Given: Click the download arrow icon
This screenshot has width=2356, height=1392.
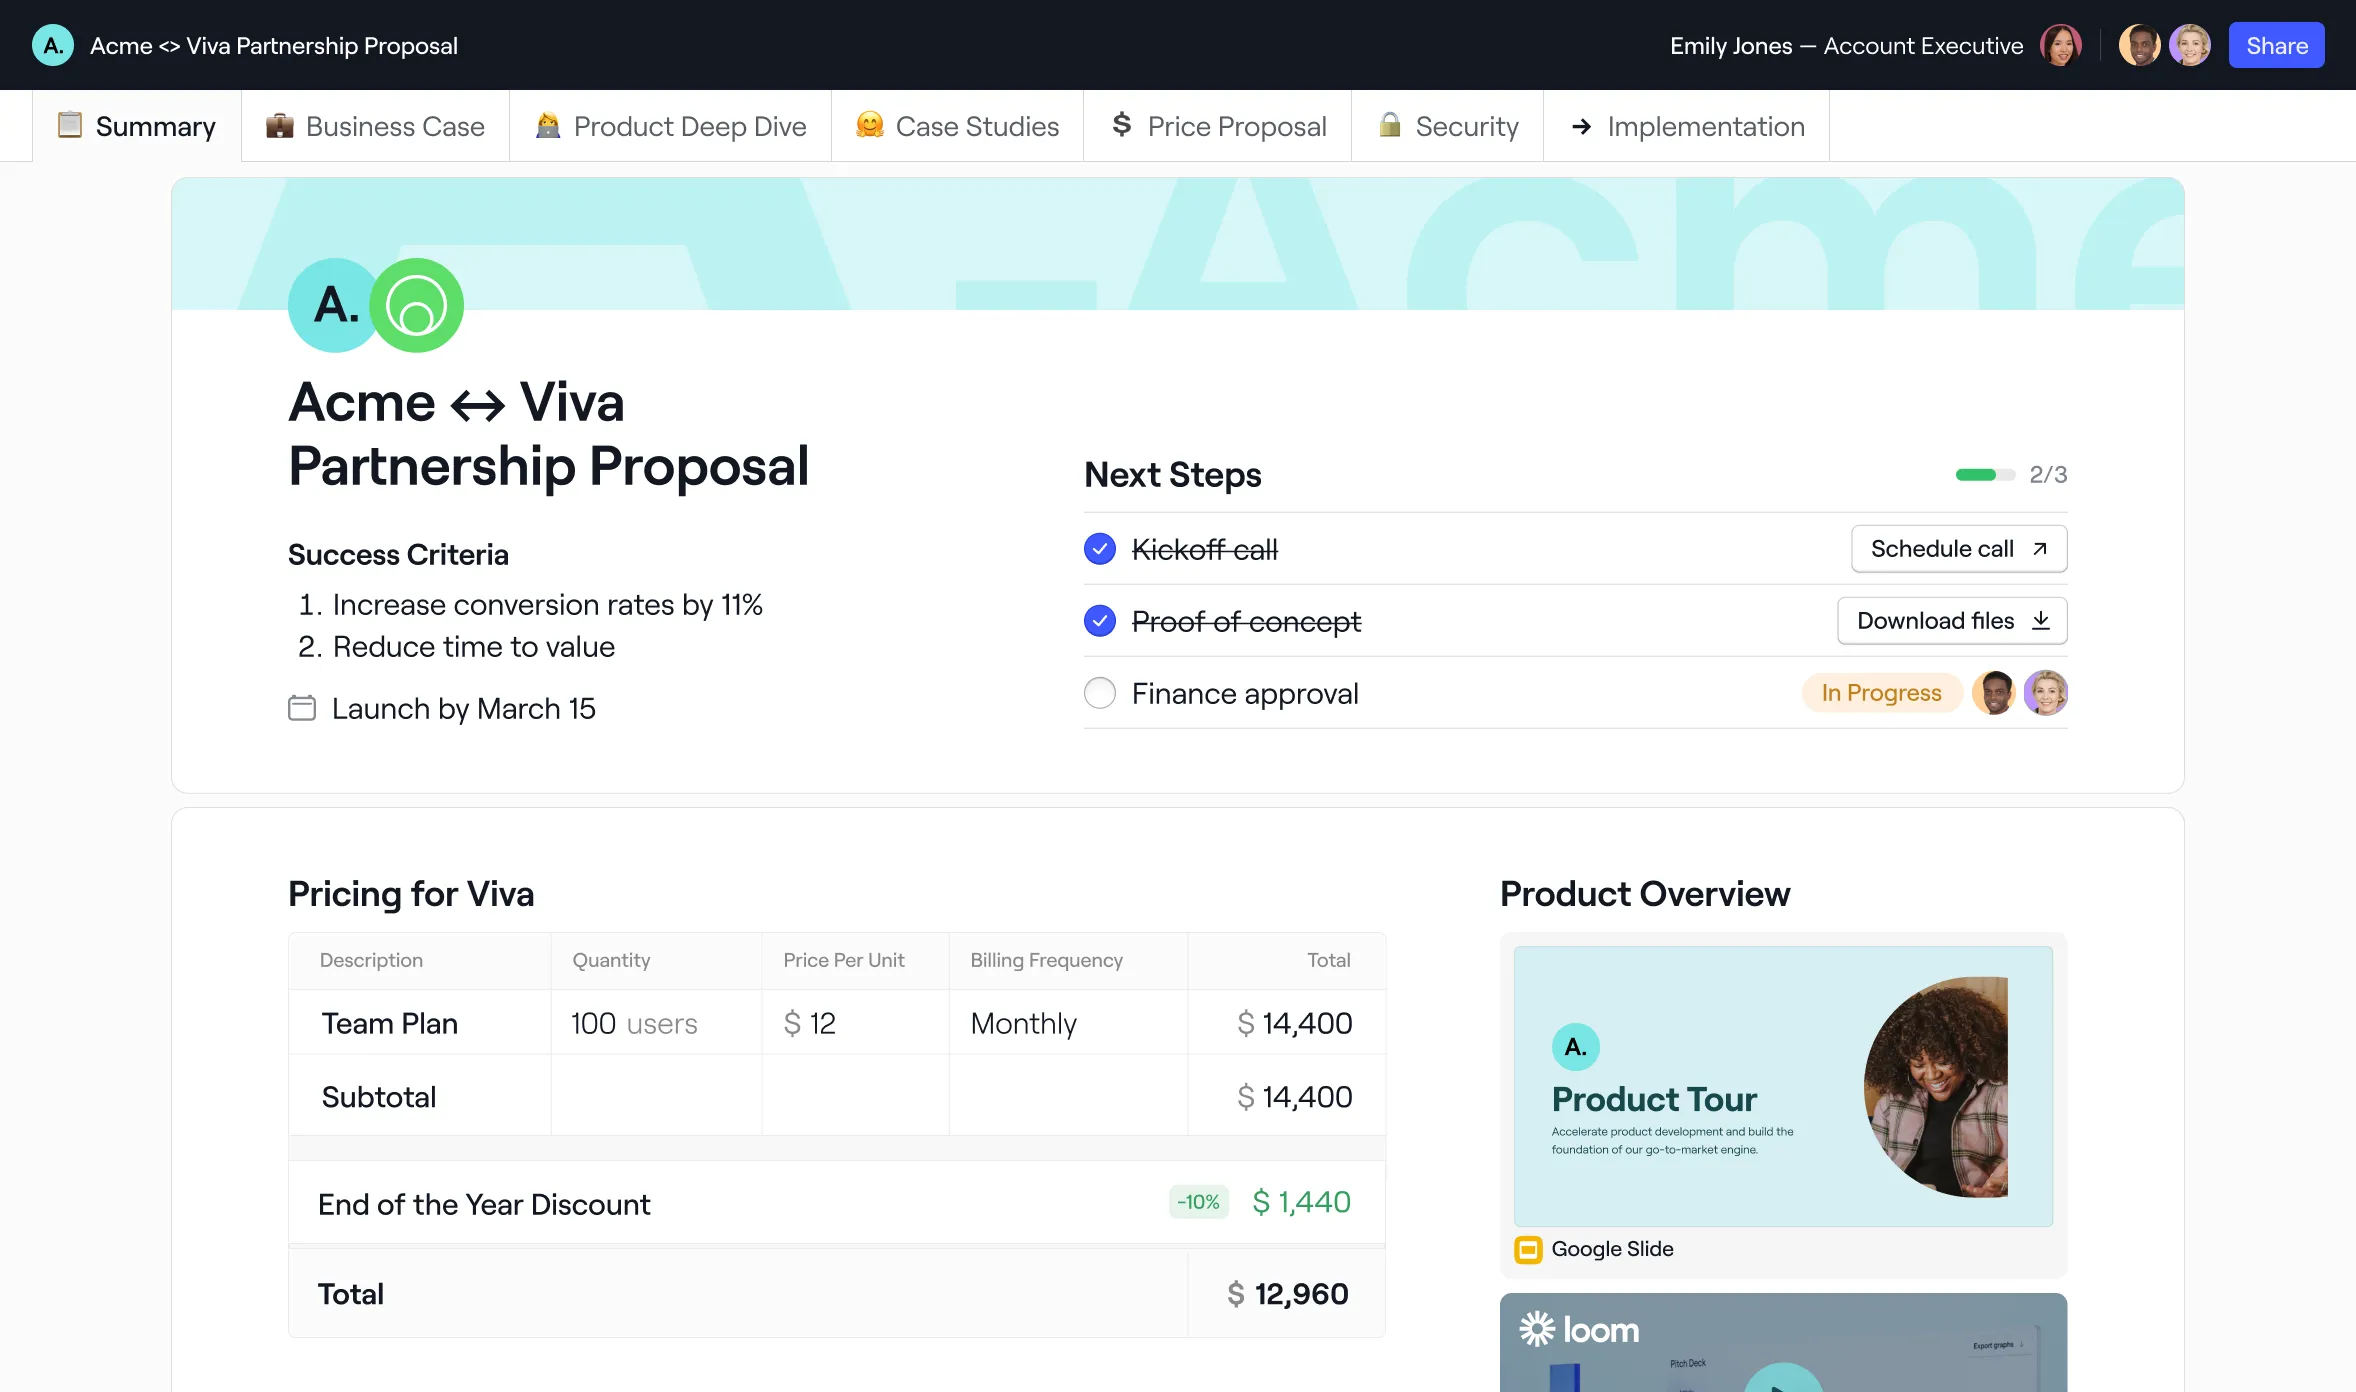Looking at the screenshot, I should (2041, 620).
